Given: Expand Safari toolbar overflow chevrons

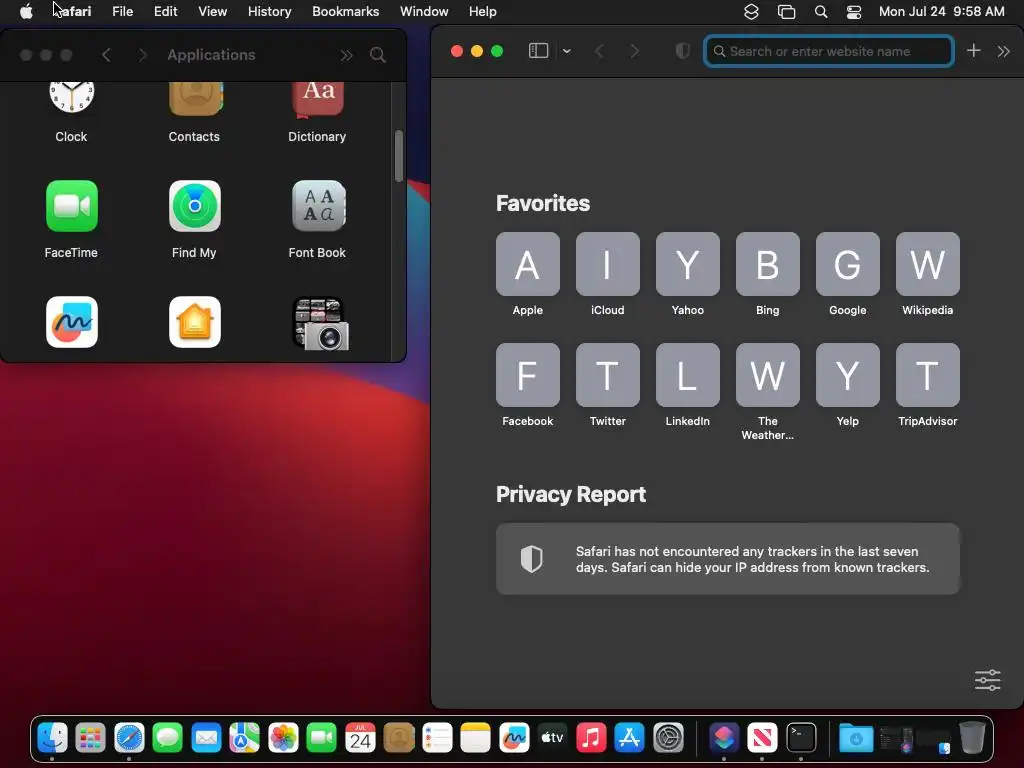Looking at the screenshot, I should [x=1004, y=51].
